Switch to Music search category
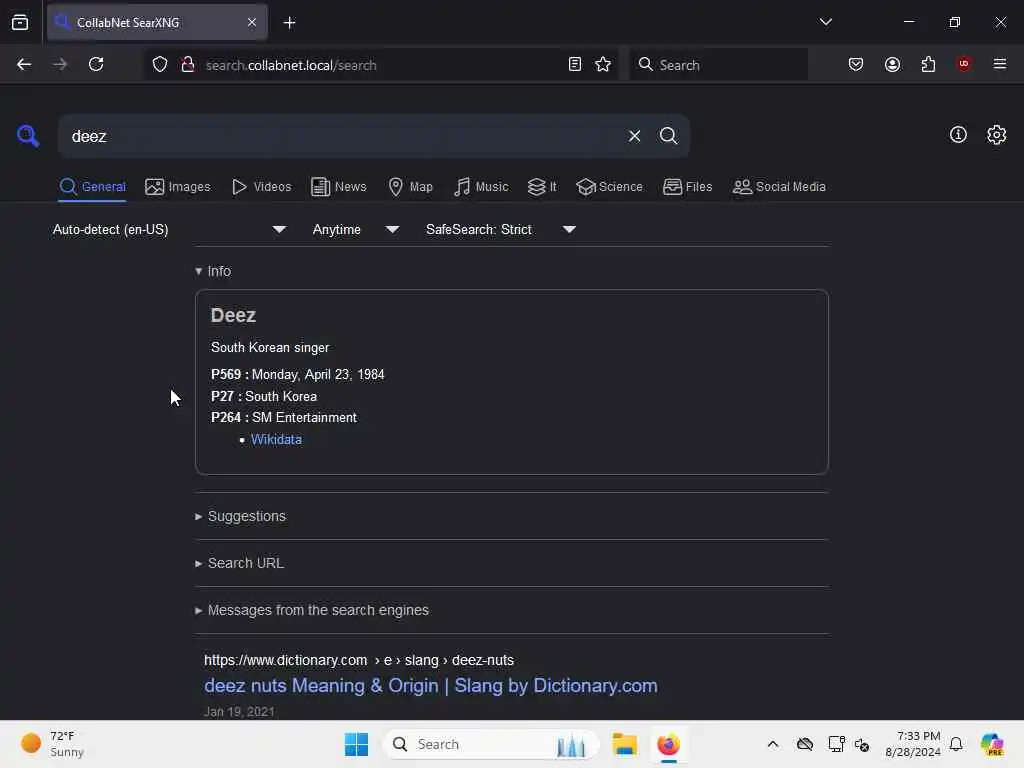 (481, 187)
